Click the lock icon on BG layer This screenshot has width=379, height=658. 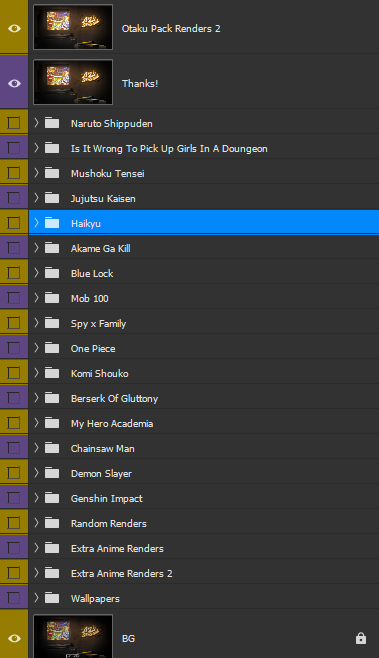coord(361,638)
